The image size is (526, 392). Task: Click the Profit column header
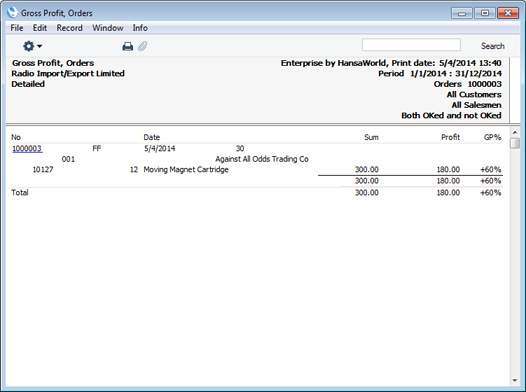point(450,137)
